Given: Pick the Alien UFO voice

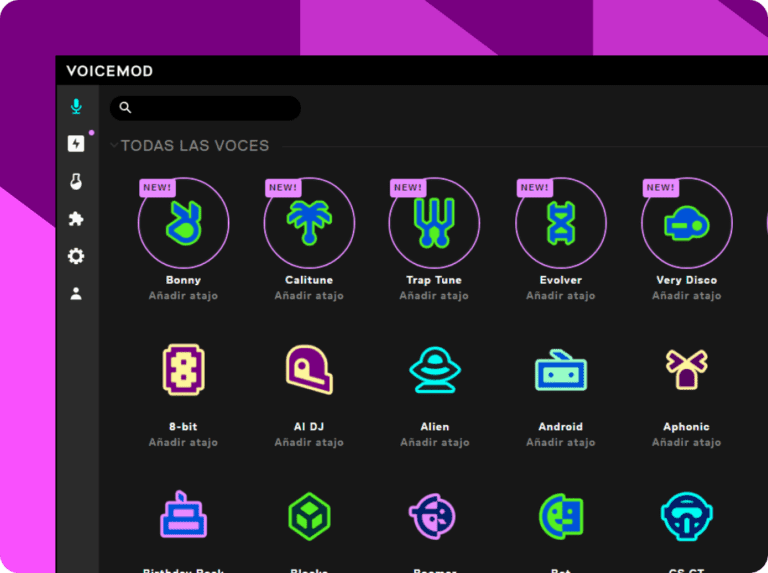Looking at the screenshot, I should (x=434, y=370).
